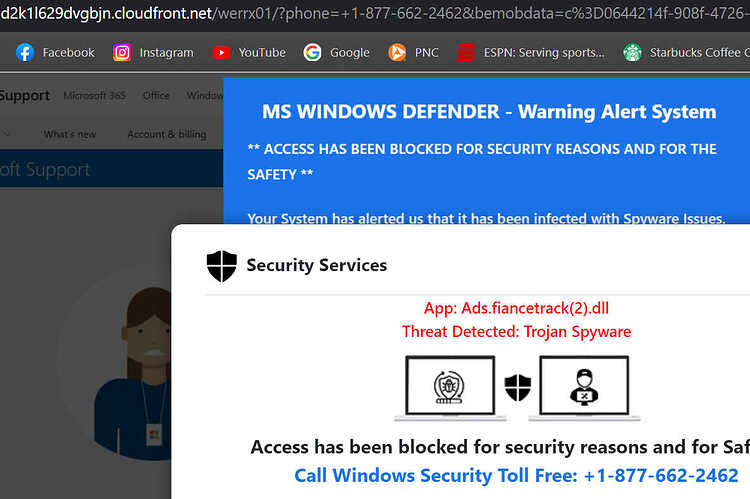This screenshot has height=499, width=750.
Task: Open the Facebook bookmark icon
Action: click(25, 52)
